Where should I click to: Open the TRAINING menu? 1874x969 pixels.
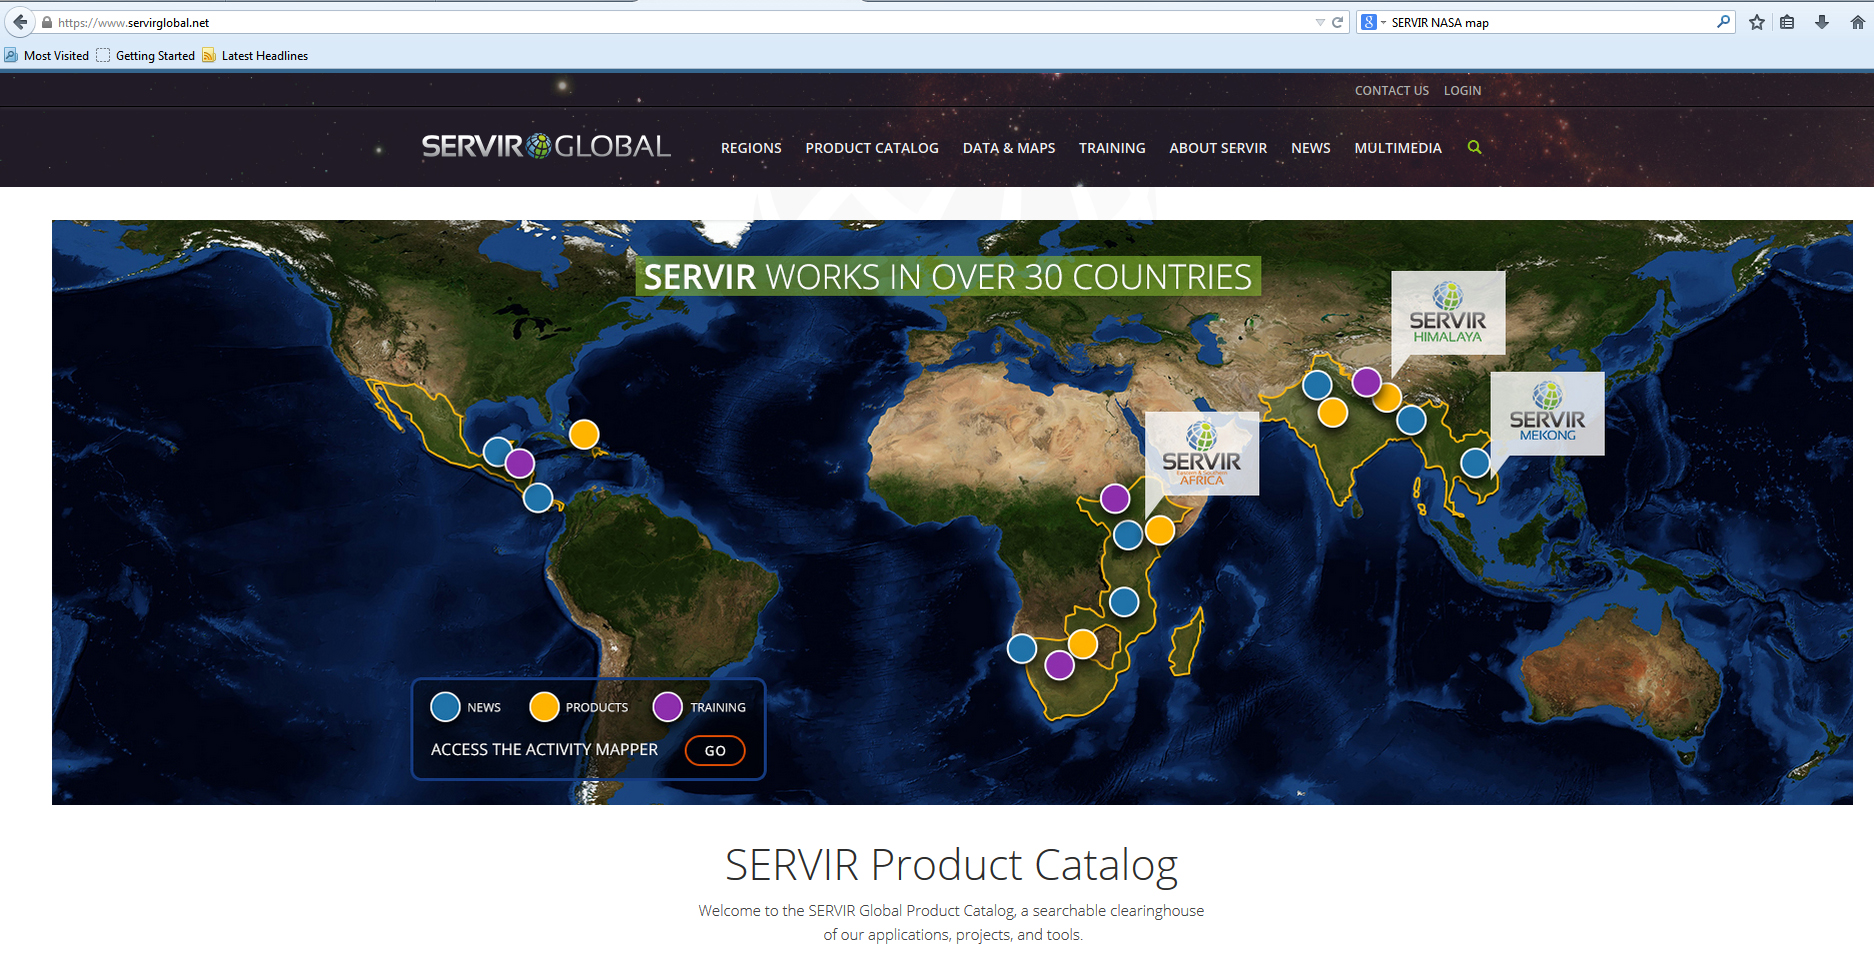[1112, 148]
